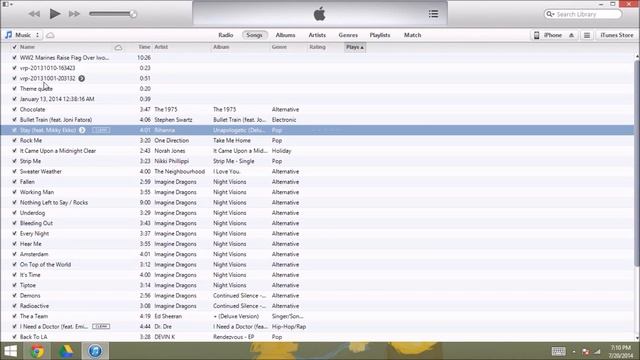Switch to the Match tab
Screen dimensions: 640x360
413,35
